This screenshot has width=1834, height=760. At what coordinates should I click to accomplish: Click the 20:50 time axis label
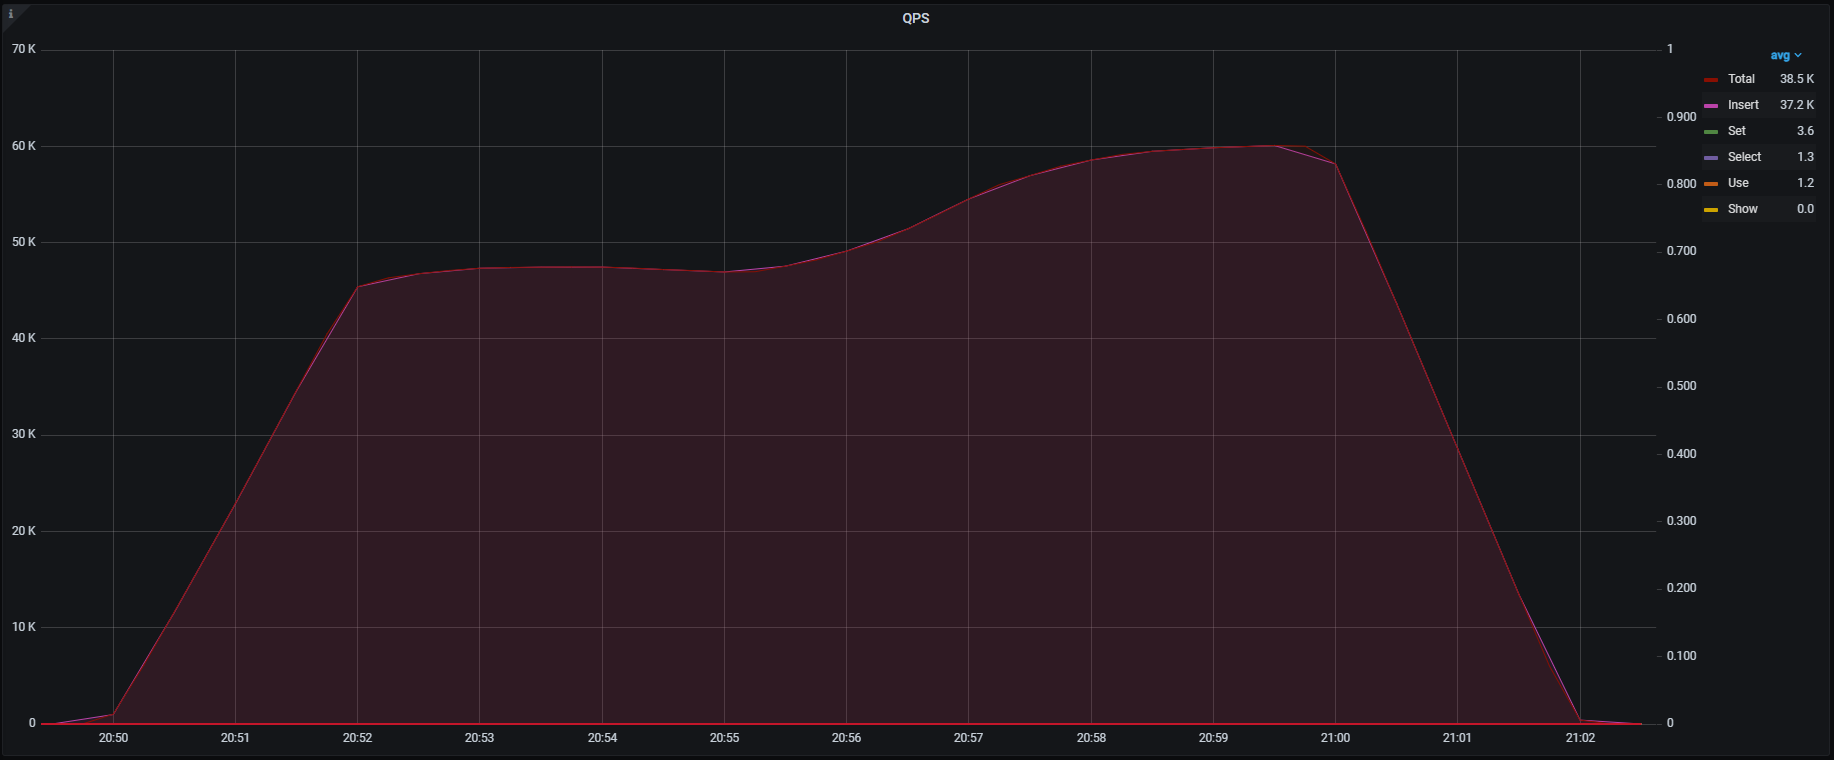tap(113, 738)
